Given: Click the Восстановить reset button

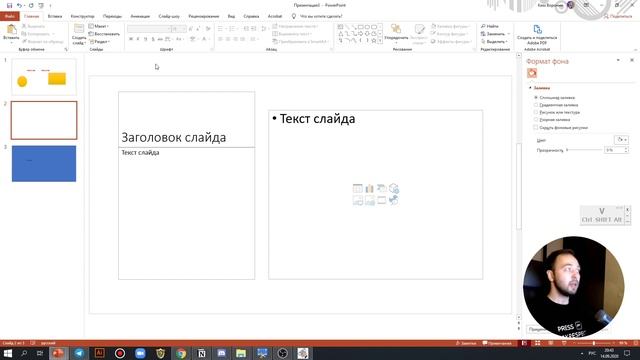Looking at the screenshot, I should pos(104,34).
